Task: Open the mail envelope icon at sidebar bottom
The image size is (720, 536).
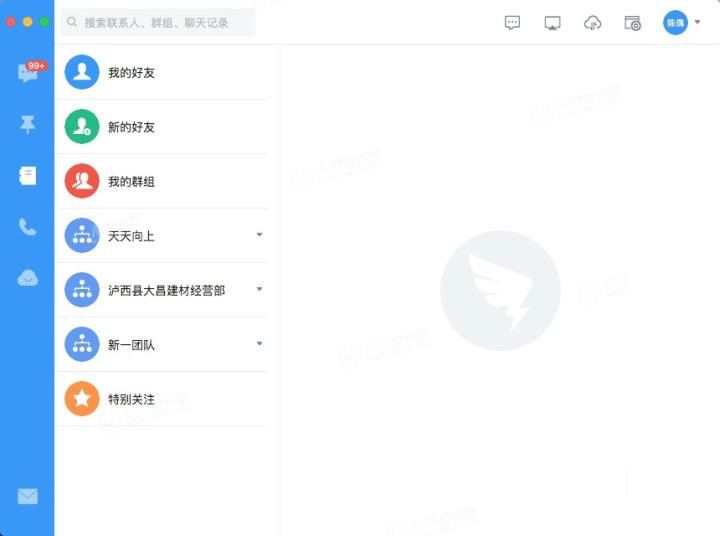Action: click(27, 496)
